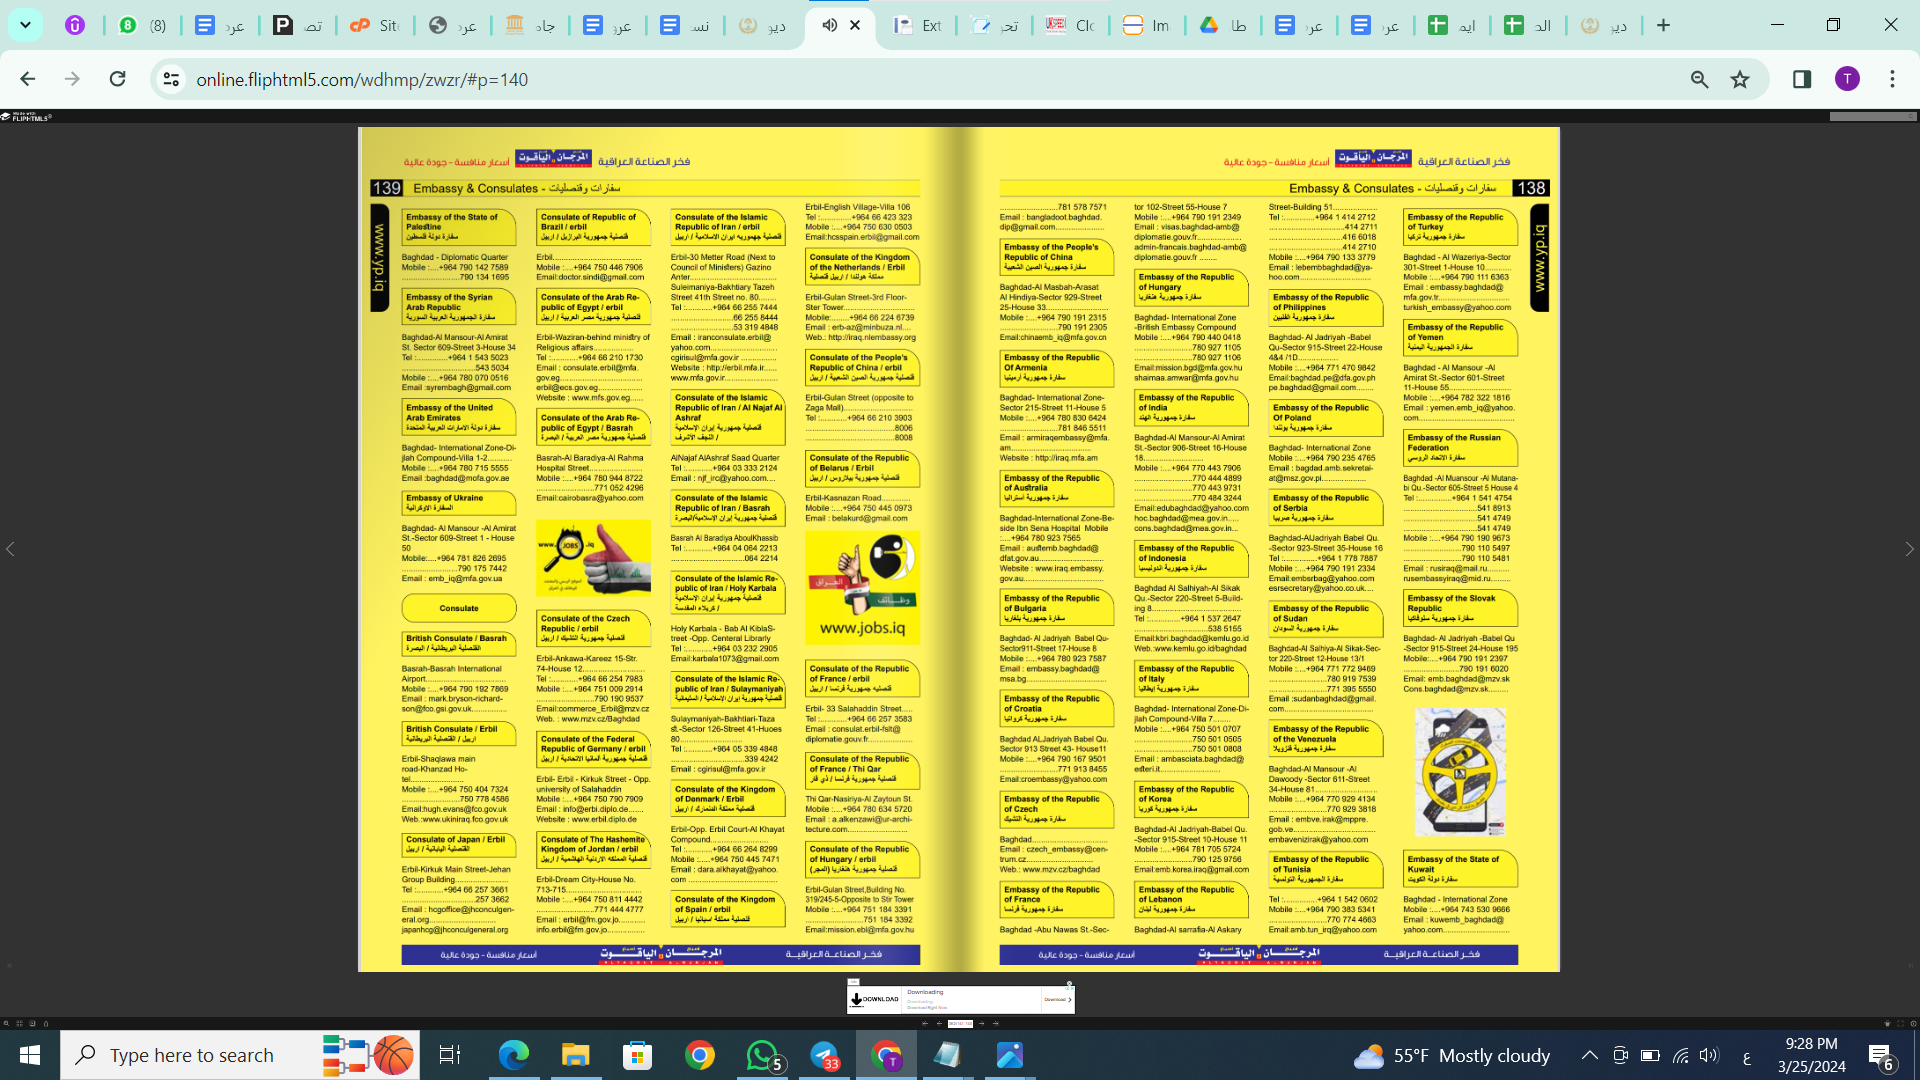The height and width of the screenshot is (1080, 1920).
Task: Open tab search dropdown arrow
Action: click(25, 25)
